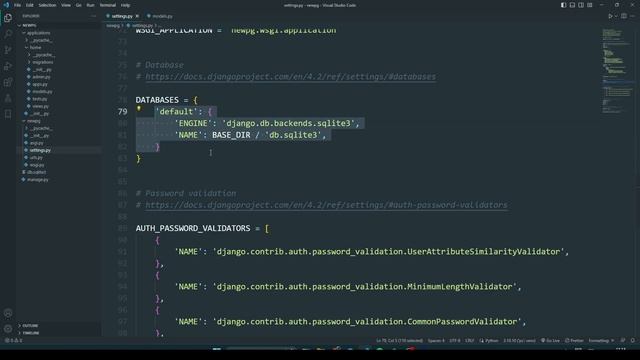
Task: Open editor More Actions ellipsis
Action: tap(632, 16)
